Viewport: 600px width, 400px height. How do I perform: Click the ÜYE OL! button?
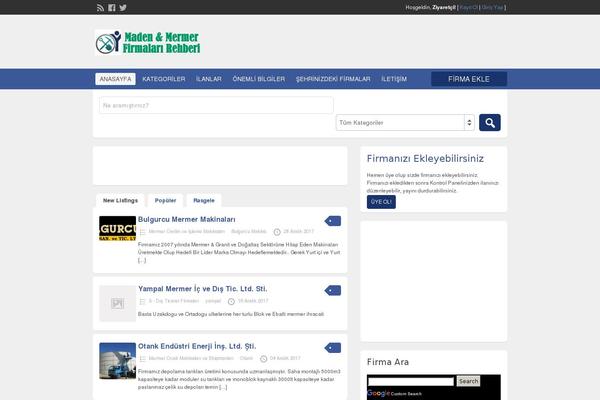(381, 202)
